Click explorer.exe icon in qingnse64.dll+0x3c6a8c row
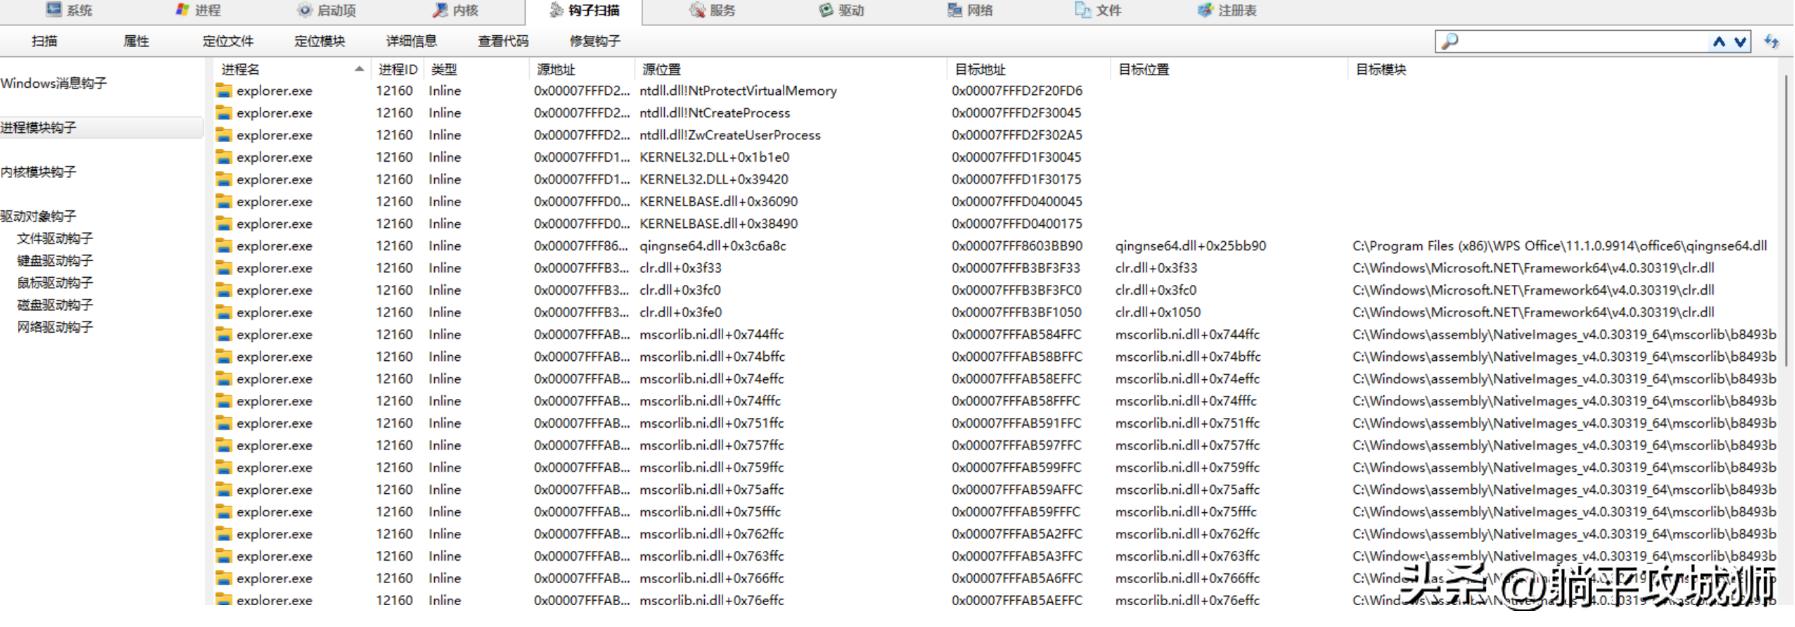Screen dimensions: 1795x627 [224, 246]
